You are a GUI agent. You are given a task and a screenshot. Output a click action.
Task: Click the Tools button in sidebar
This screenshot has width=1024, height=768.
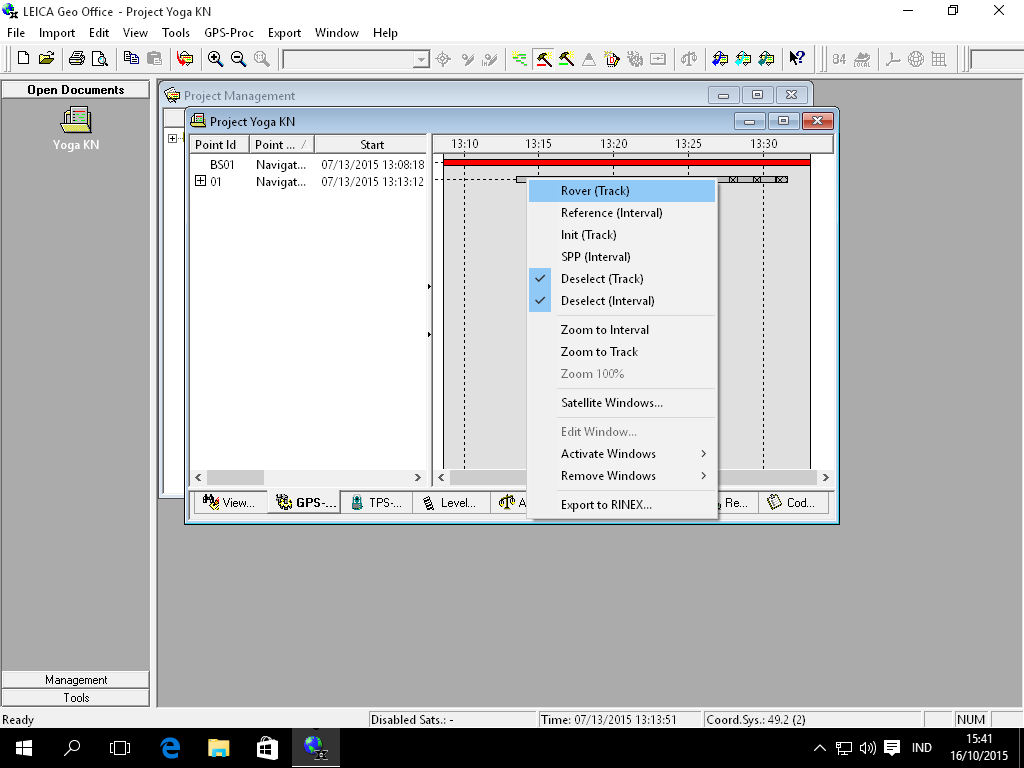[x=76, y=697]
